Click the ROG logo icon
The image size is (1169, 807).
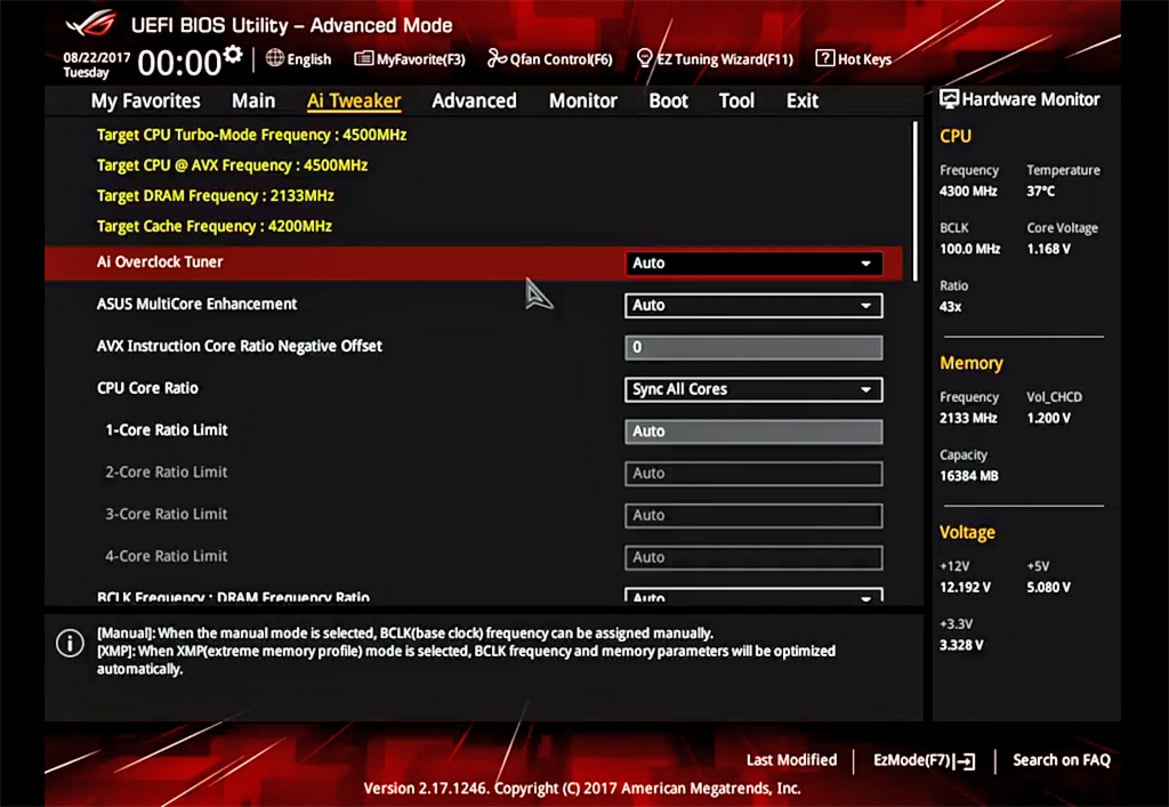pyautogui.click(x=92, y=24)
